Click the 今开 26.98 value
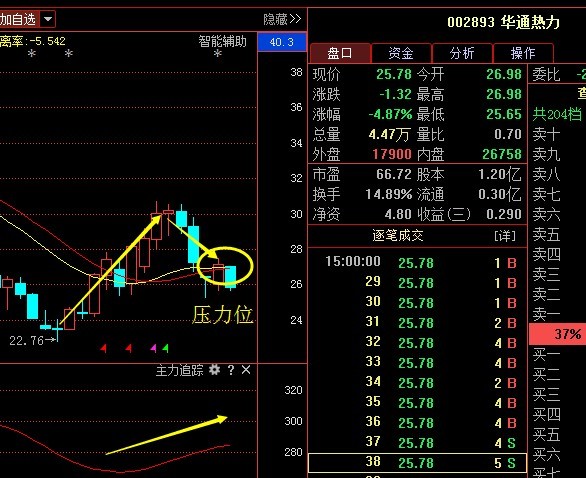The height and width of the screenshot is (478, 586). click(503, 74)
